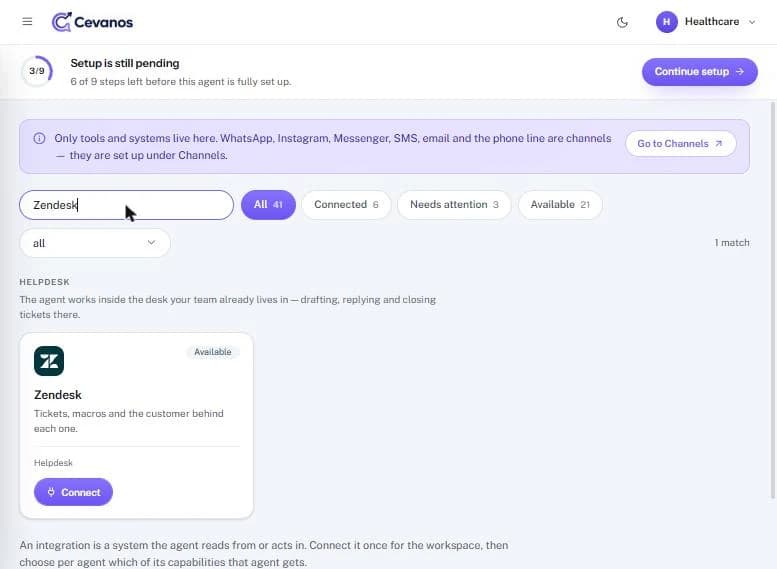Click the Healthcare avatar icon
Screen dimensions: 777x569
(666, 22)
